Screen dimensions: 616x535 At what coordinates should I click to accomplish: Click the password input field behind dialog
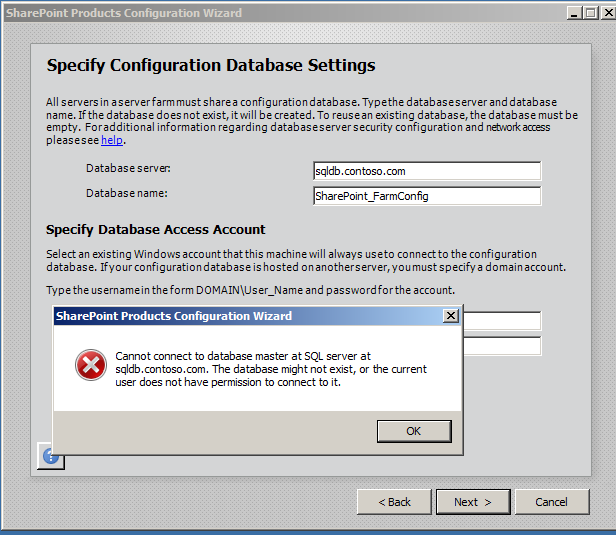502,346
